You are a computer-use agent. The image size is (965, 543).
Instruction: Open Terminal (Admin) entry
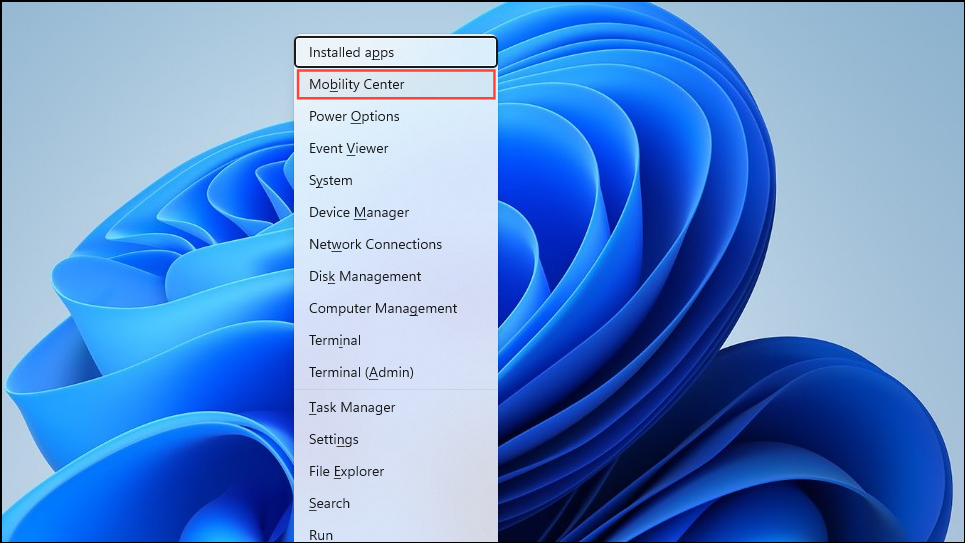(396, 372)
